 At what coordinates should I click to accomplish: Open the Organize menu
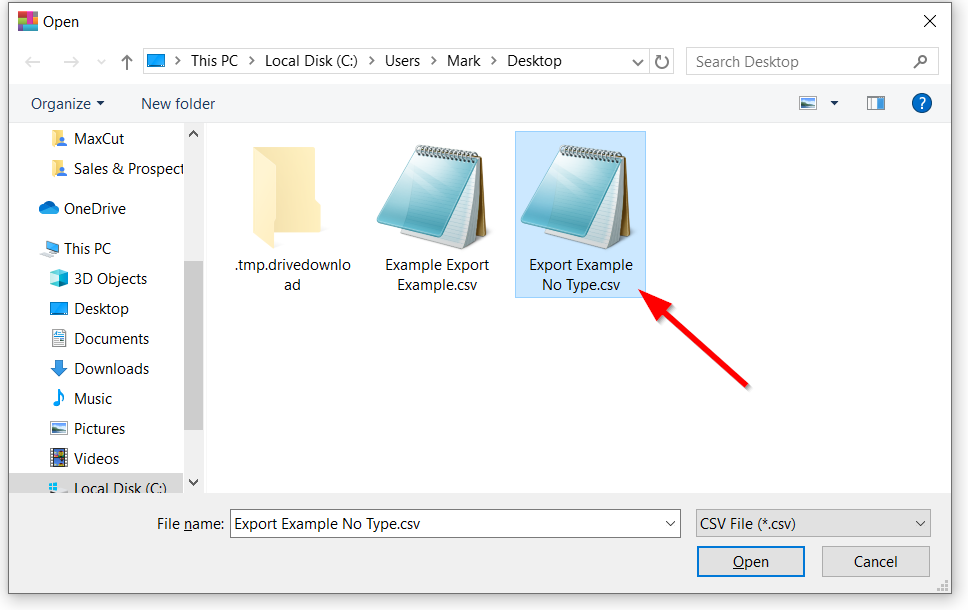coord(67,104)
